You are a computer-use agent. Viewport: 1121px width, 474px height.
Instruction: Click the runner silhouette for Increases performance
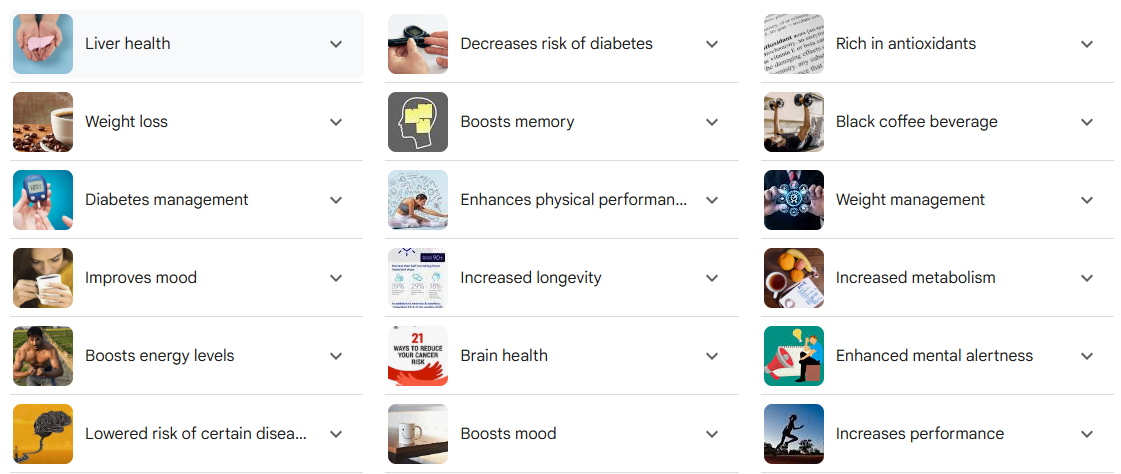click(793, 434)
